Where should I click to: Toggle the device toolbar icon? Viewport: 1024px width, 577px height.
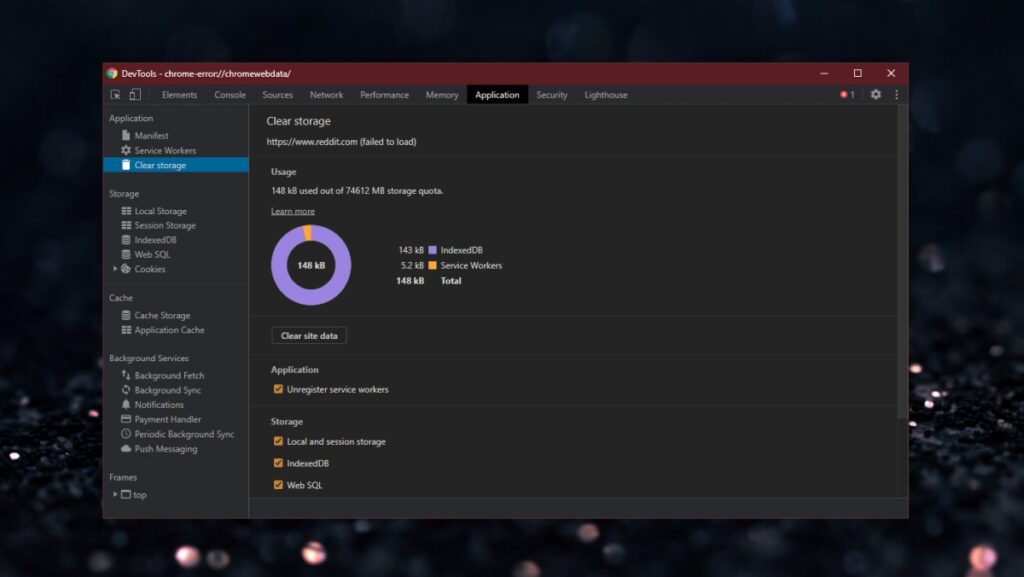coord(135,94)
